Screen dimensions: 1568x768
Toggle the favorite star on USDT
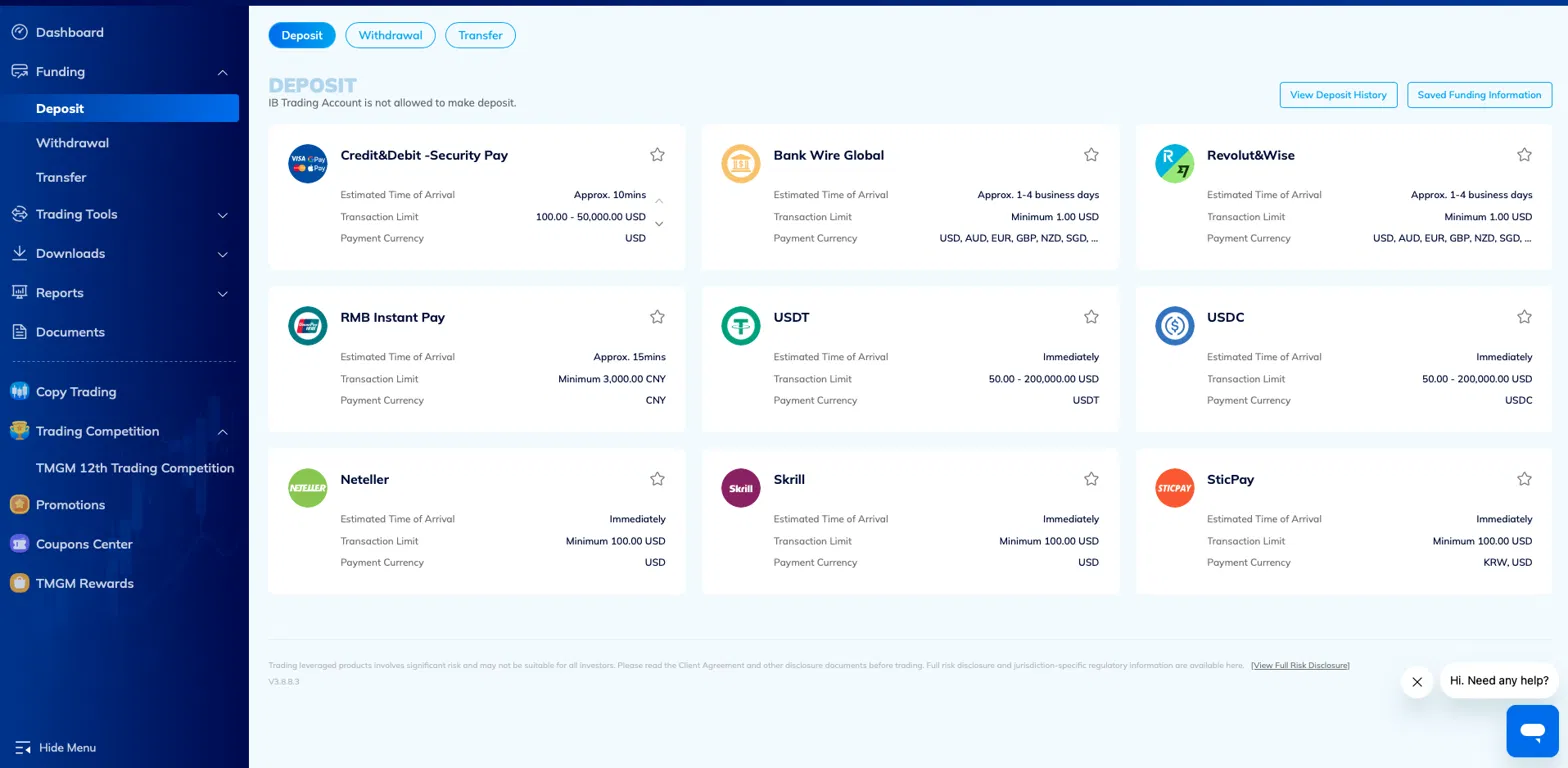[1091, 317]
